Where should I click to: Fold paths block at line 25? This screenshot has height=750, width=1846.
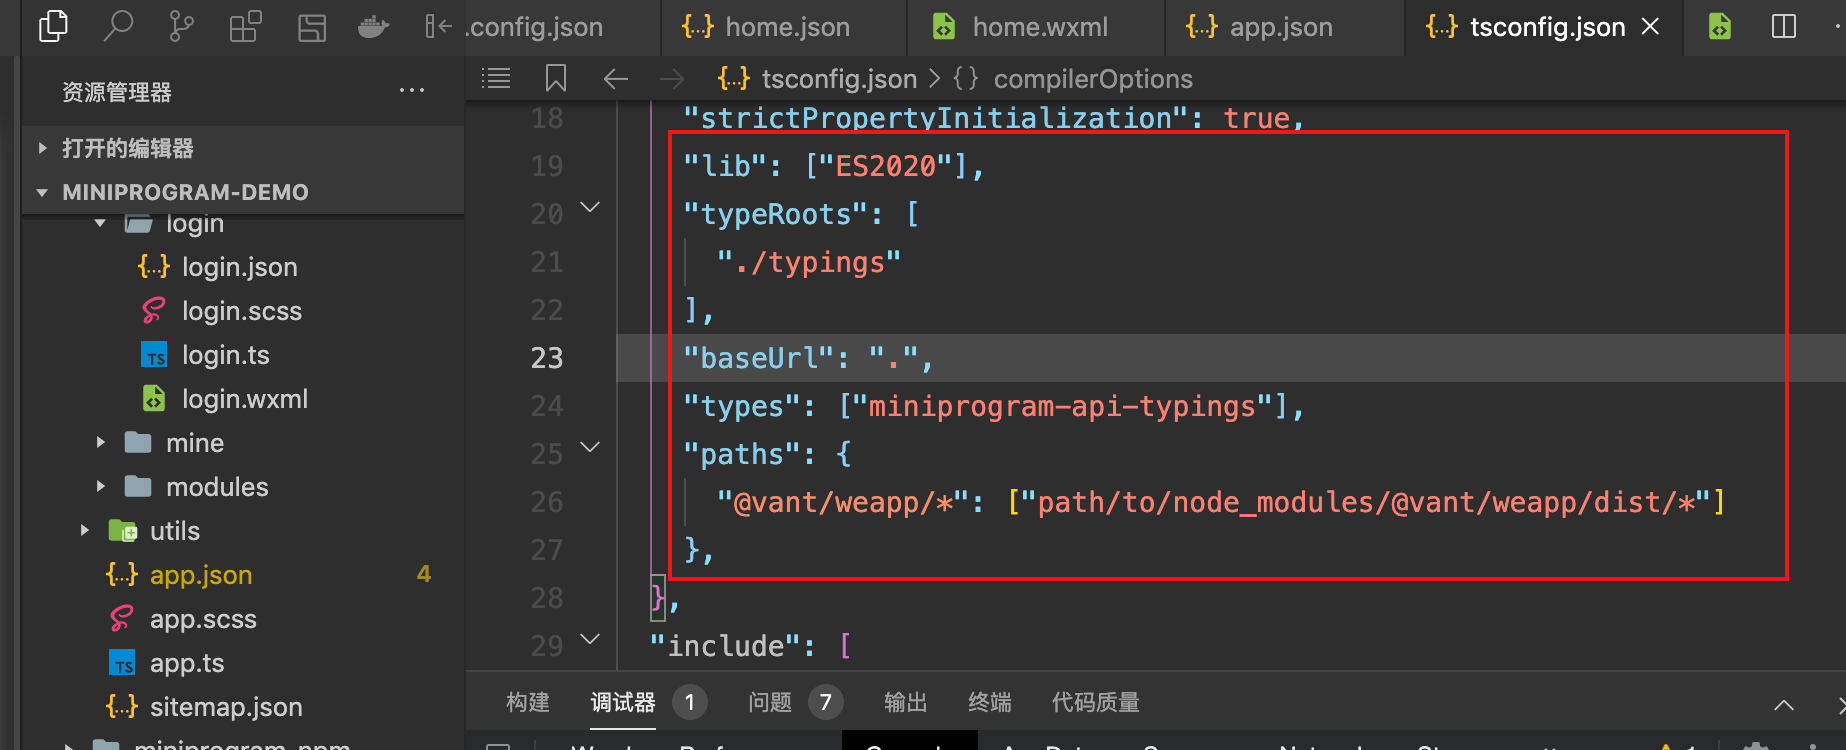[590, 447]
